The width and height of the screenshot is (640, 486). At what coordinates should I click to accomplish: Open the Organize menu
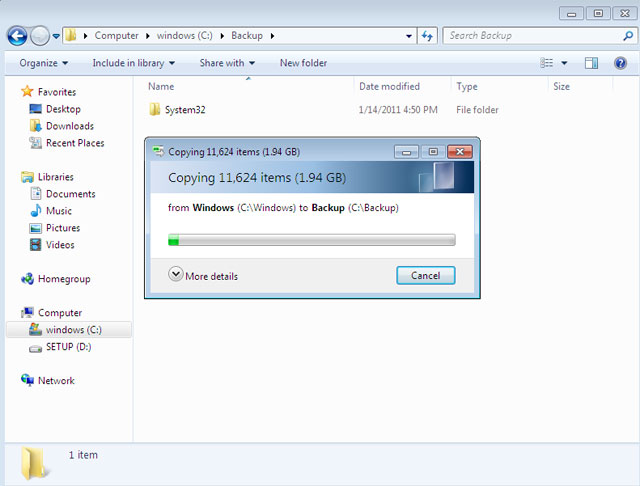[x=44, y=63]
